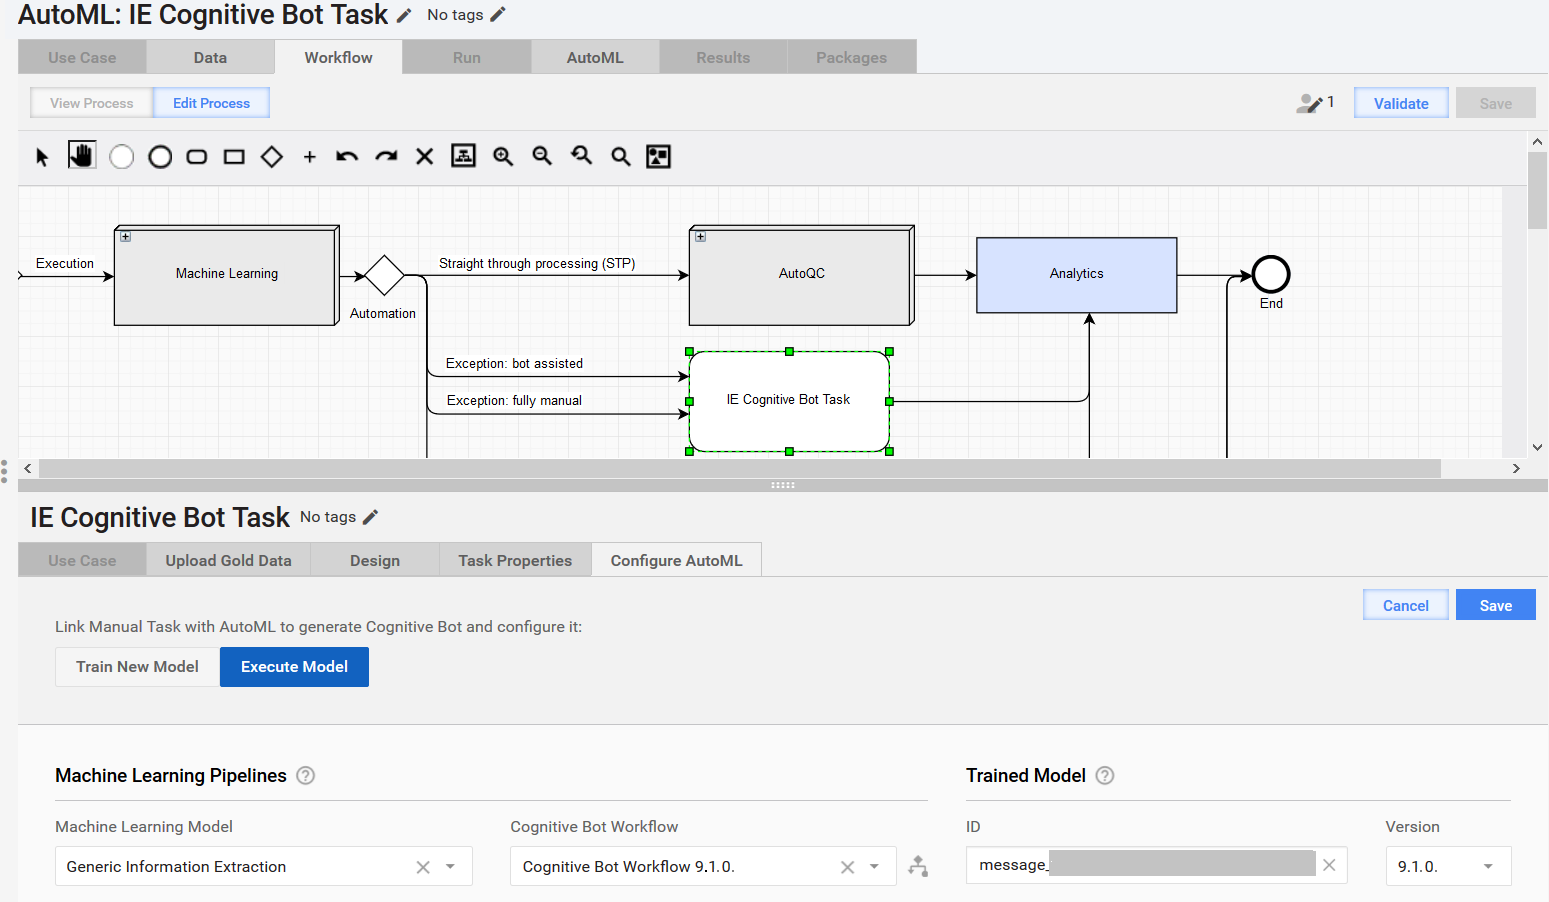Switch to Edit Process mode
This screenshot has height=902, width=1549.
[x=211, y=103]
